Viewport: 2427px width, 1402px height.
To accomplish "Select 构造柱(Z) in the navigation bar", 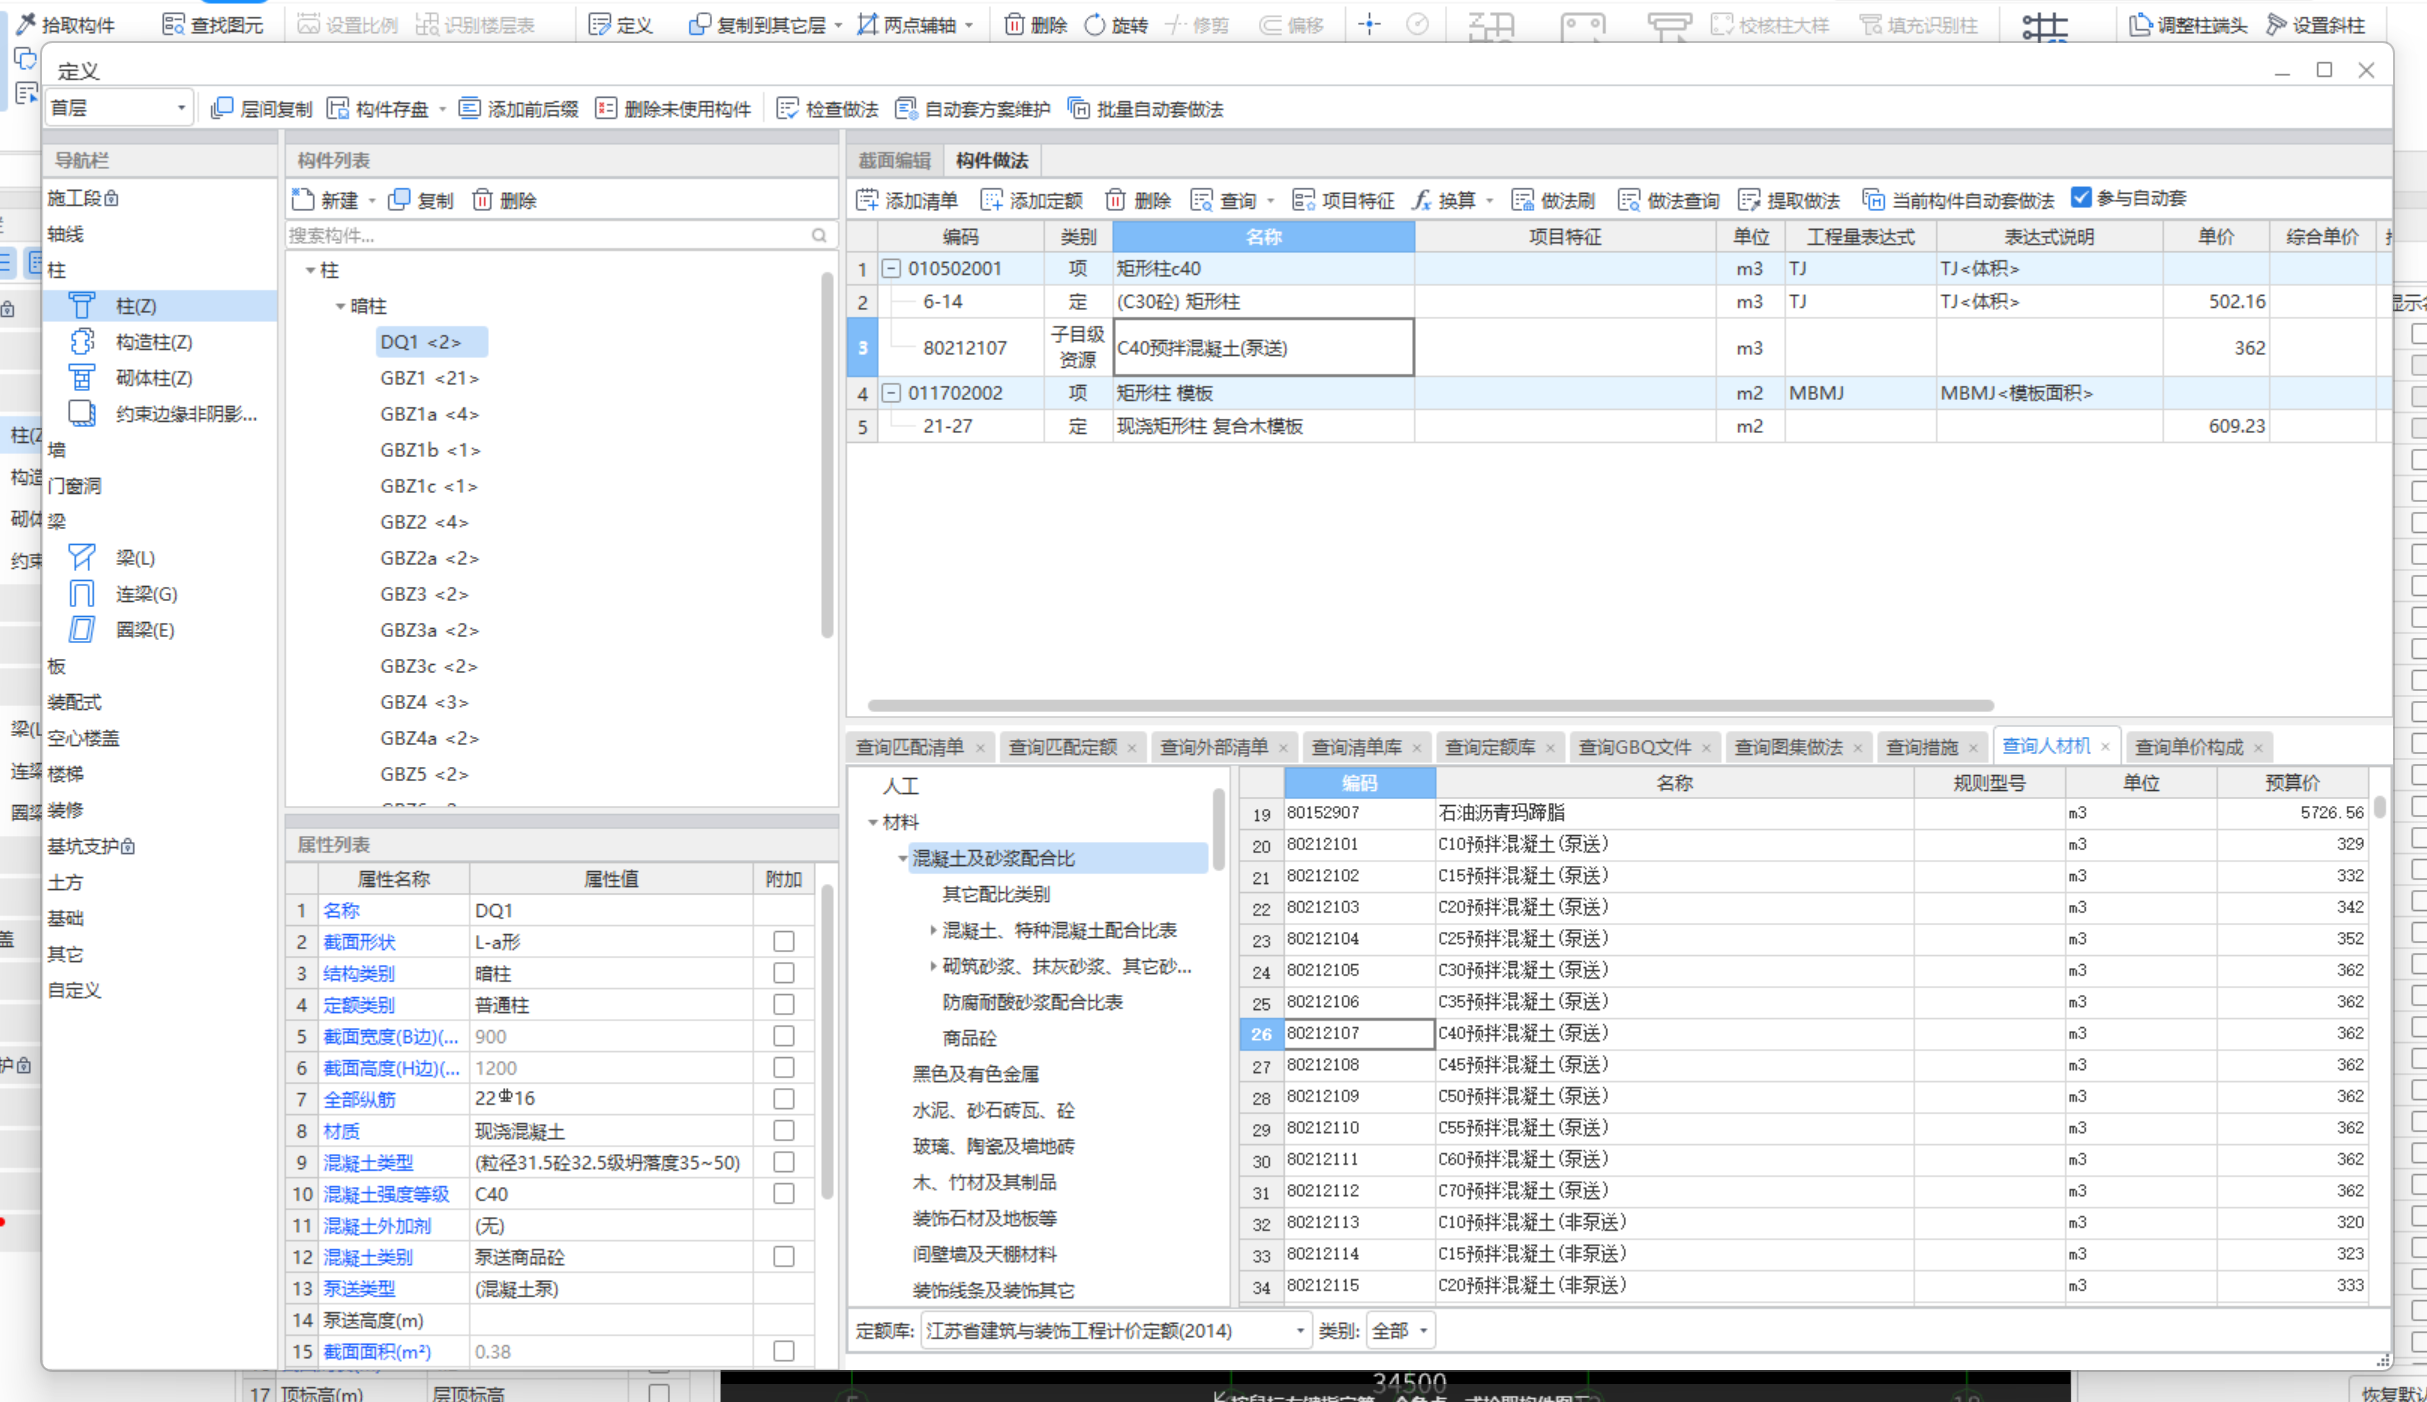I will click(x=153, y=342).
